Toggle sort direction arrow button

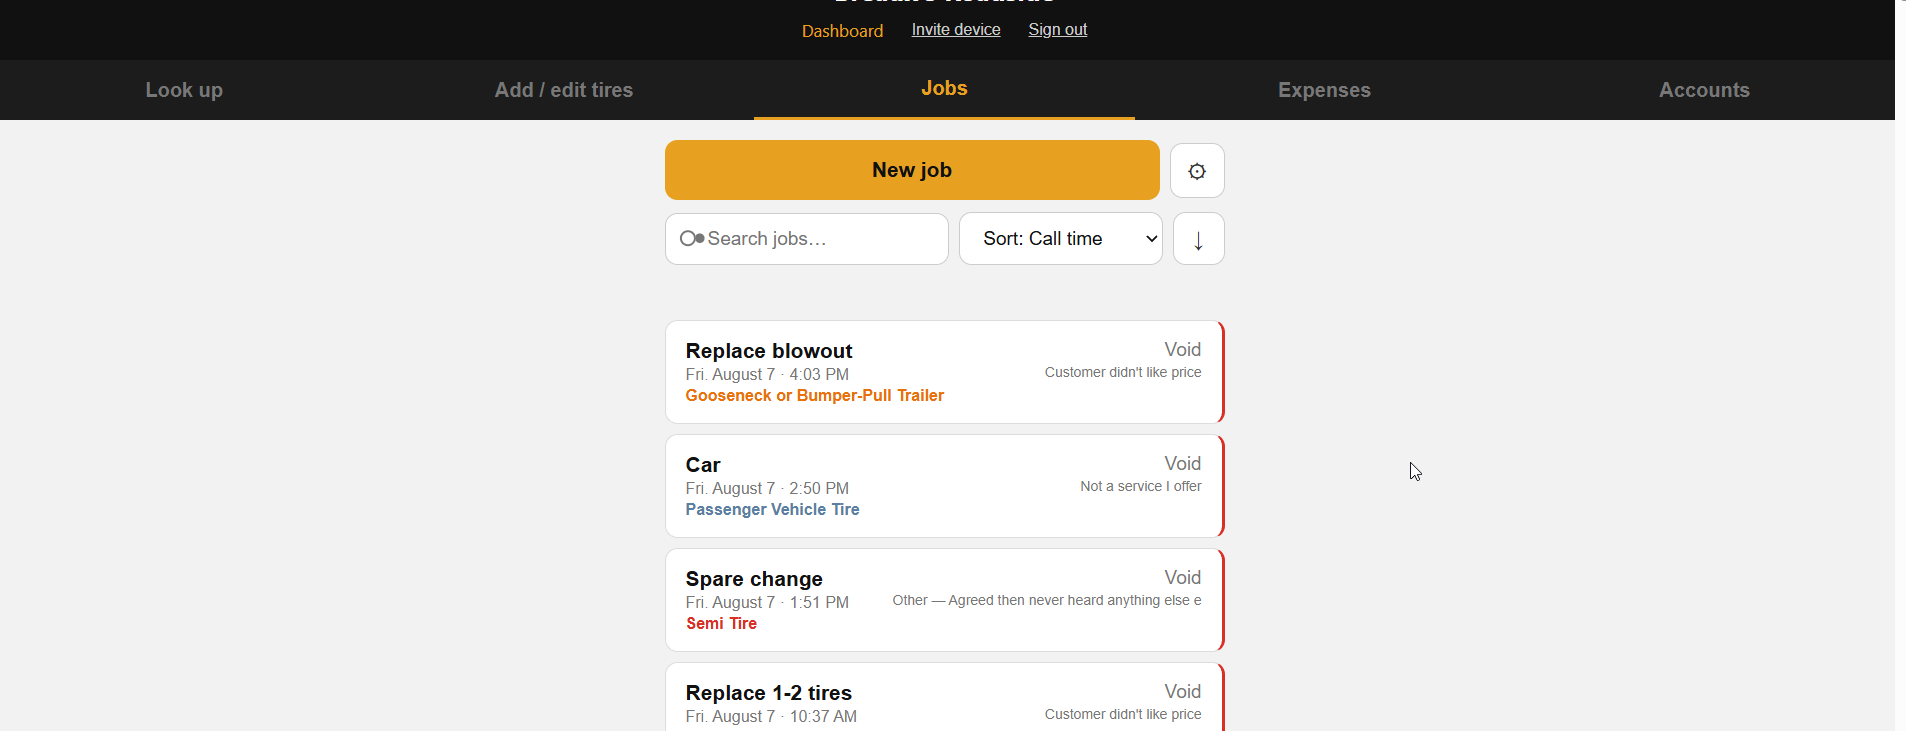click(1198, 239)
